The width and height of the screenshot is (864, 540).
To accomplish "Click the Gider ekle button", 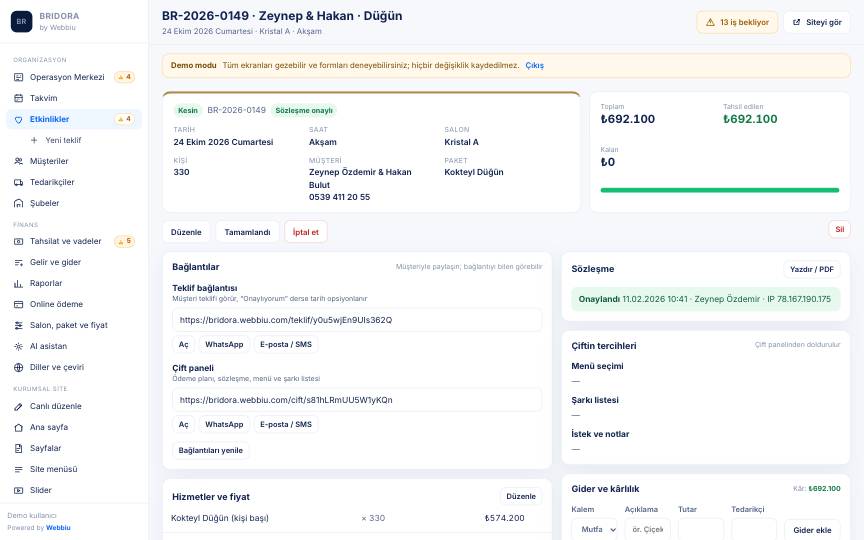I will coord(812,530).
